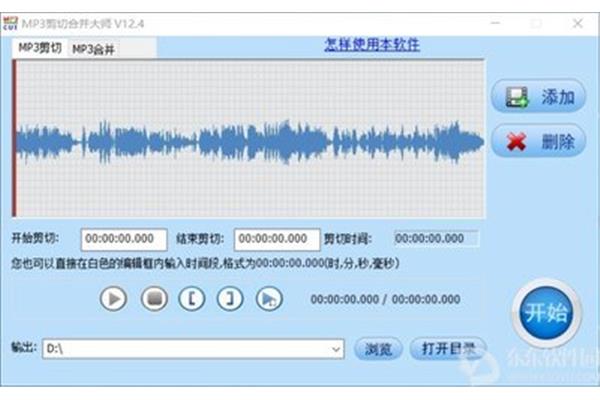The image size is (600, 400).
Task: Click the 结束剪切 end time field
Action: 277,239
